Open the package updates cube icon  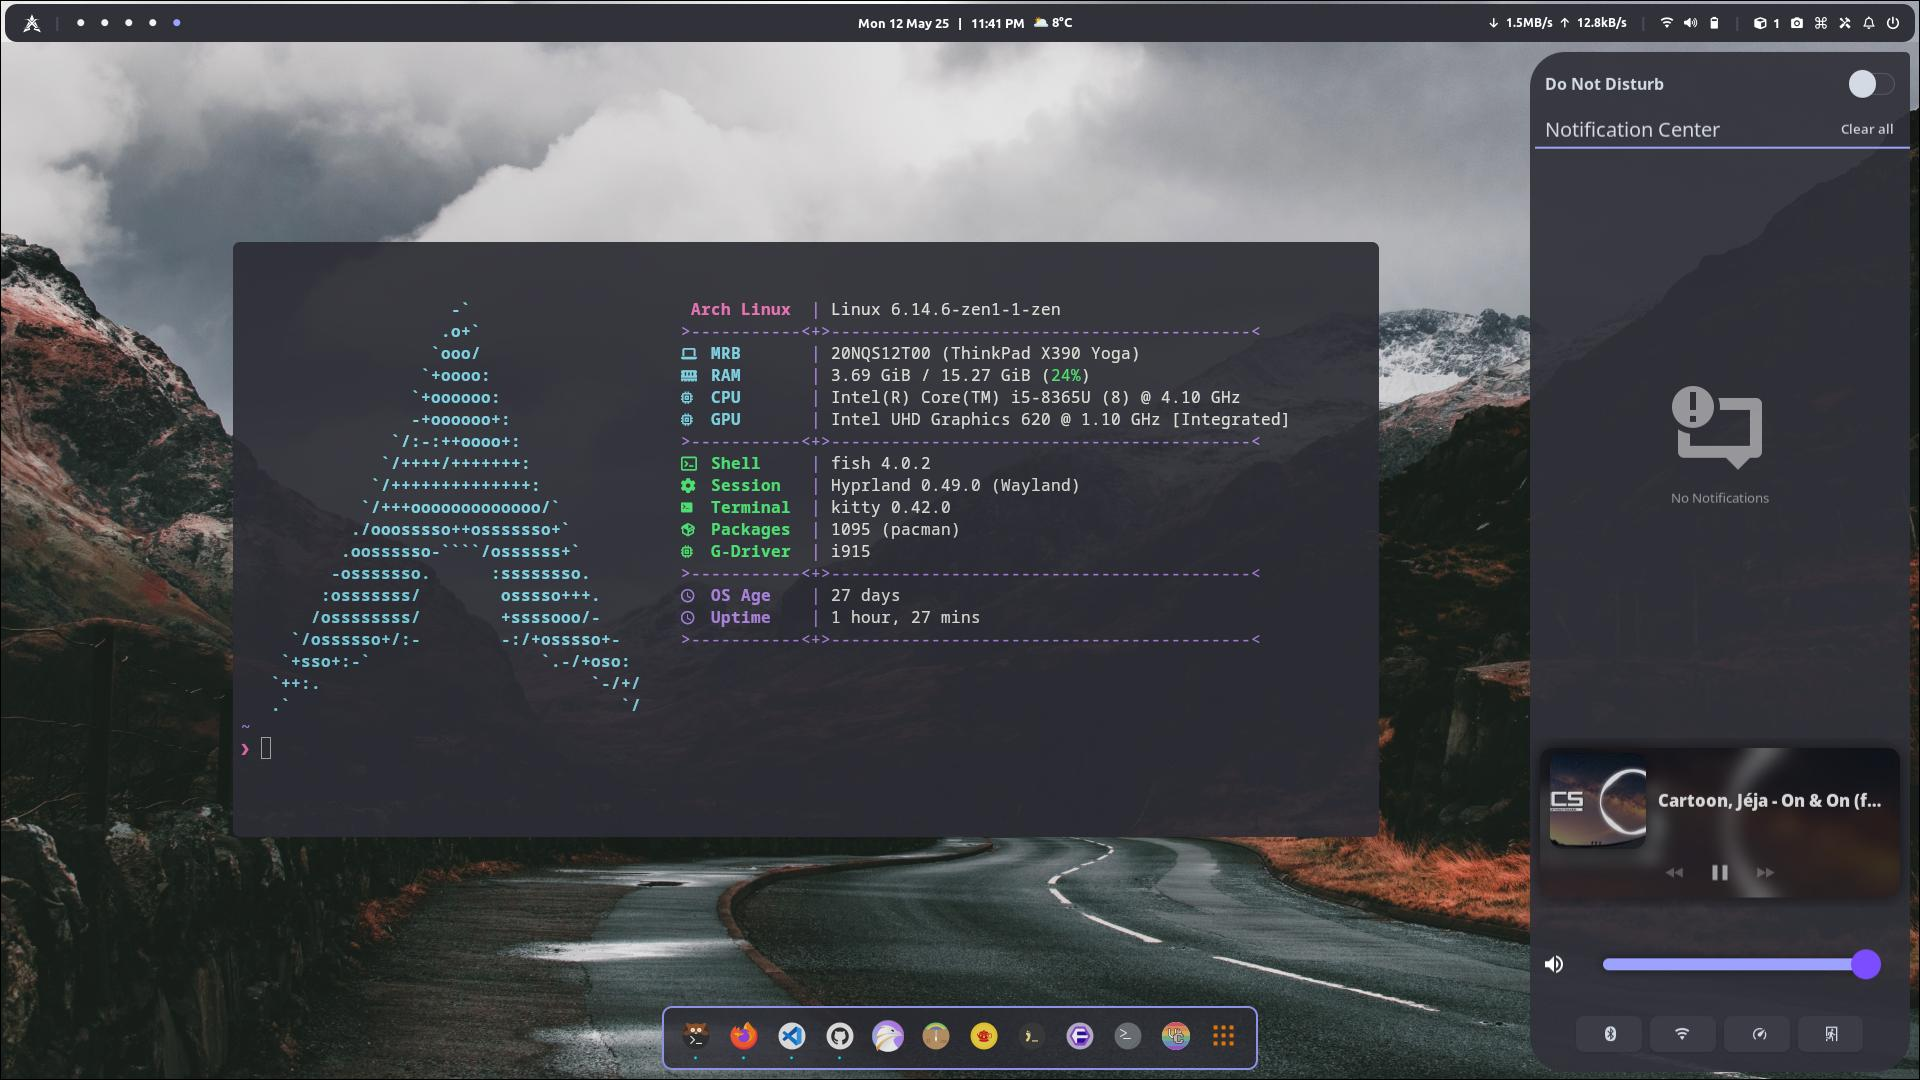click(x=1766, y=23)
